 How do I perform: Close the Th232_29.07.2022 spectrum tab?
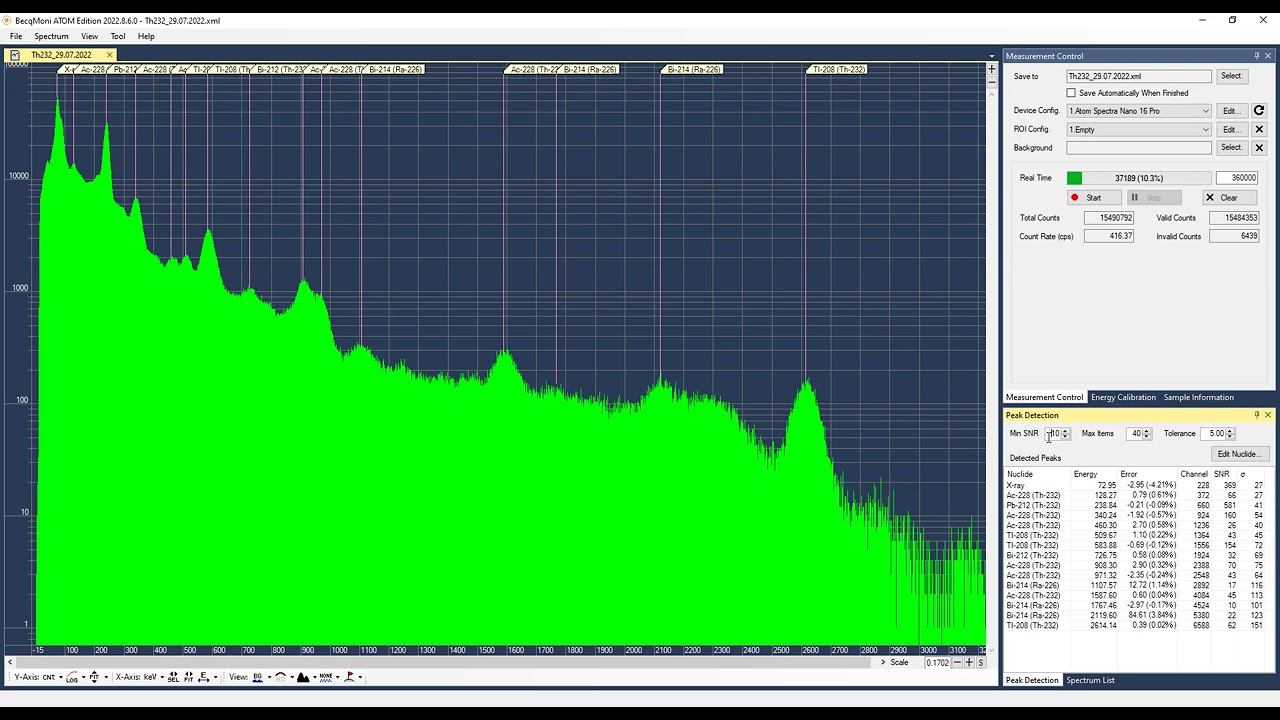point(109,55)
